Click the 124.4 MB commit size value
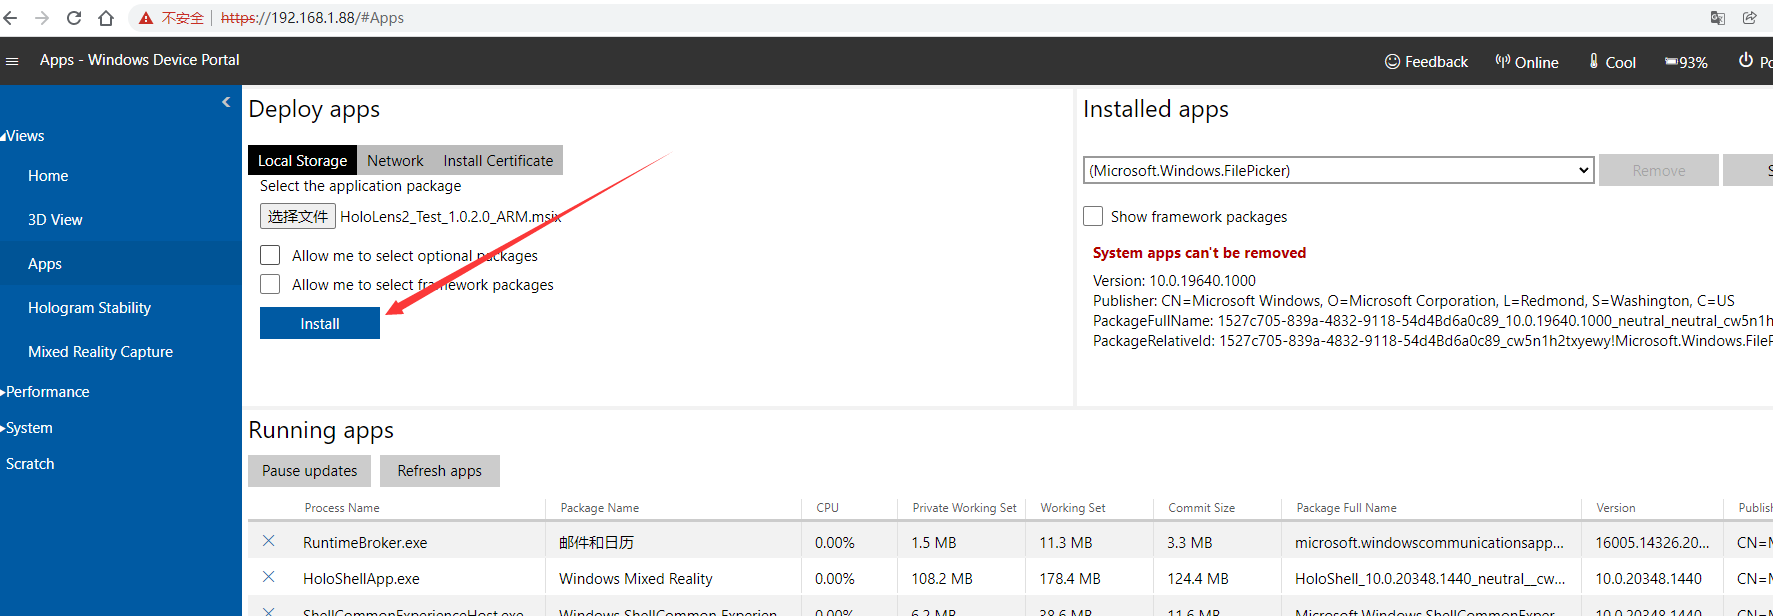The image size is (1773, 616). click(x=1198, y=579)
